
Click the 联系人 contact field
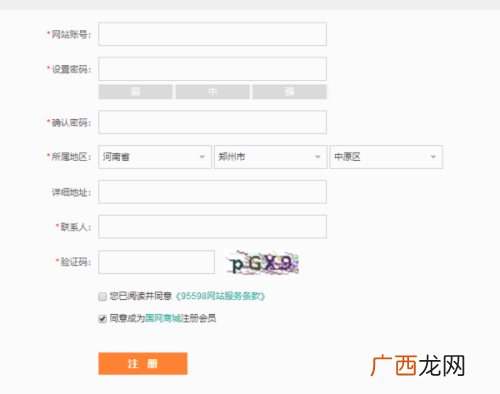tap(212, 227)
